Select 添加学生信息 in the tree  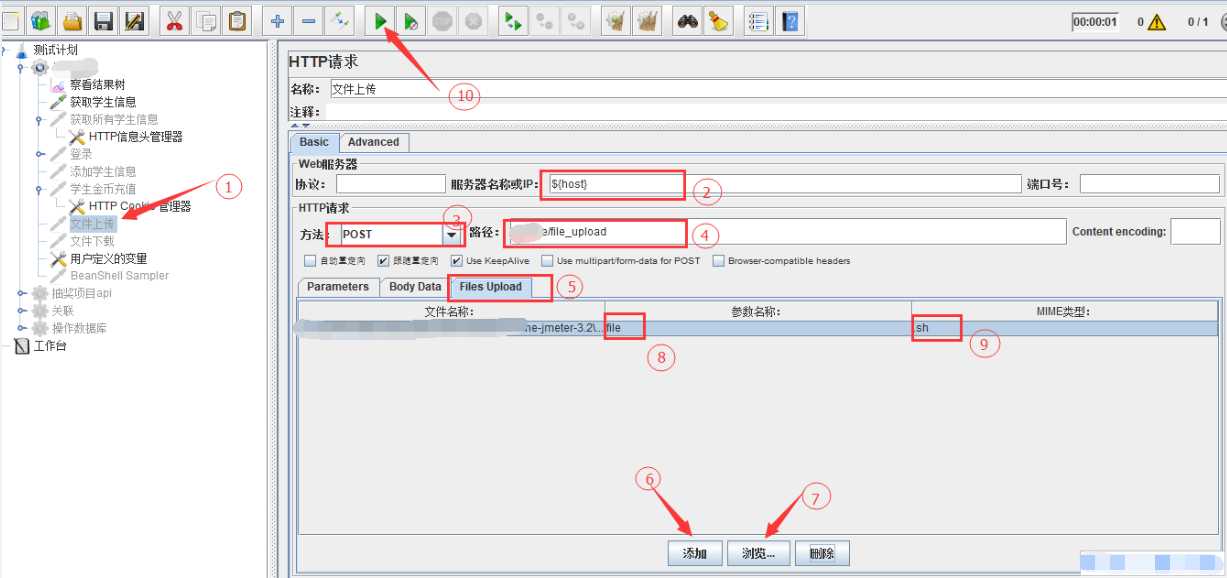(x=103, y=172)
